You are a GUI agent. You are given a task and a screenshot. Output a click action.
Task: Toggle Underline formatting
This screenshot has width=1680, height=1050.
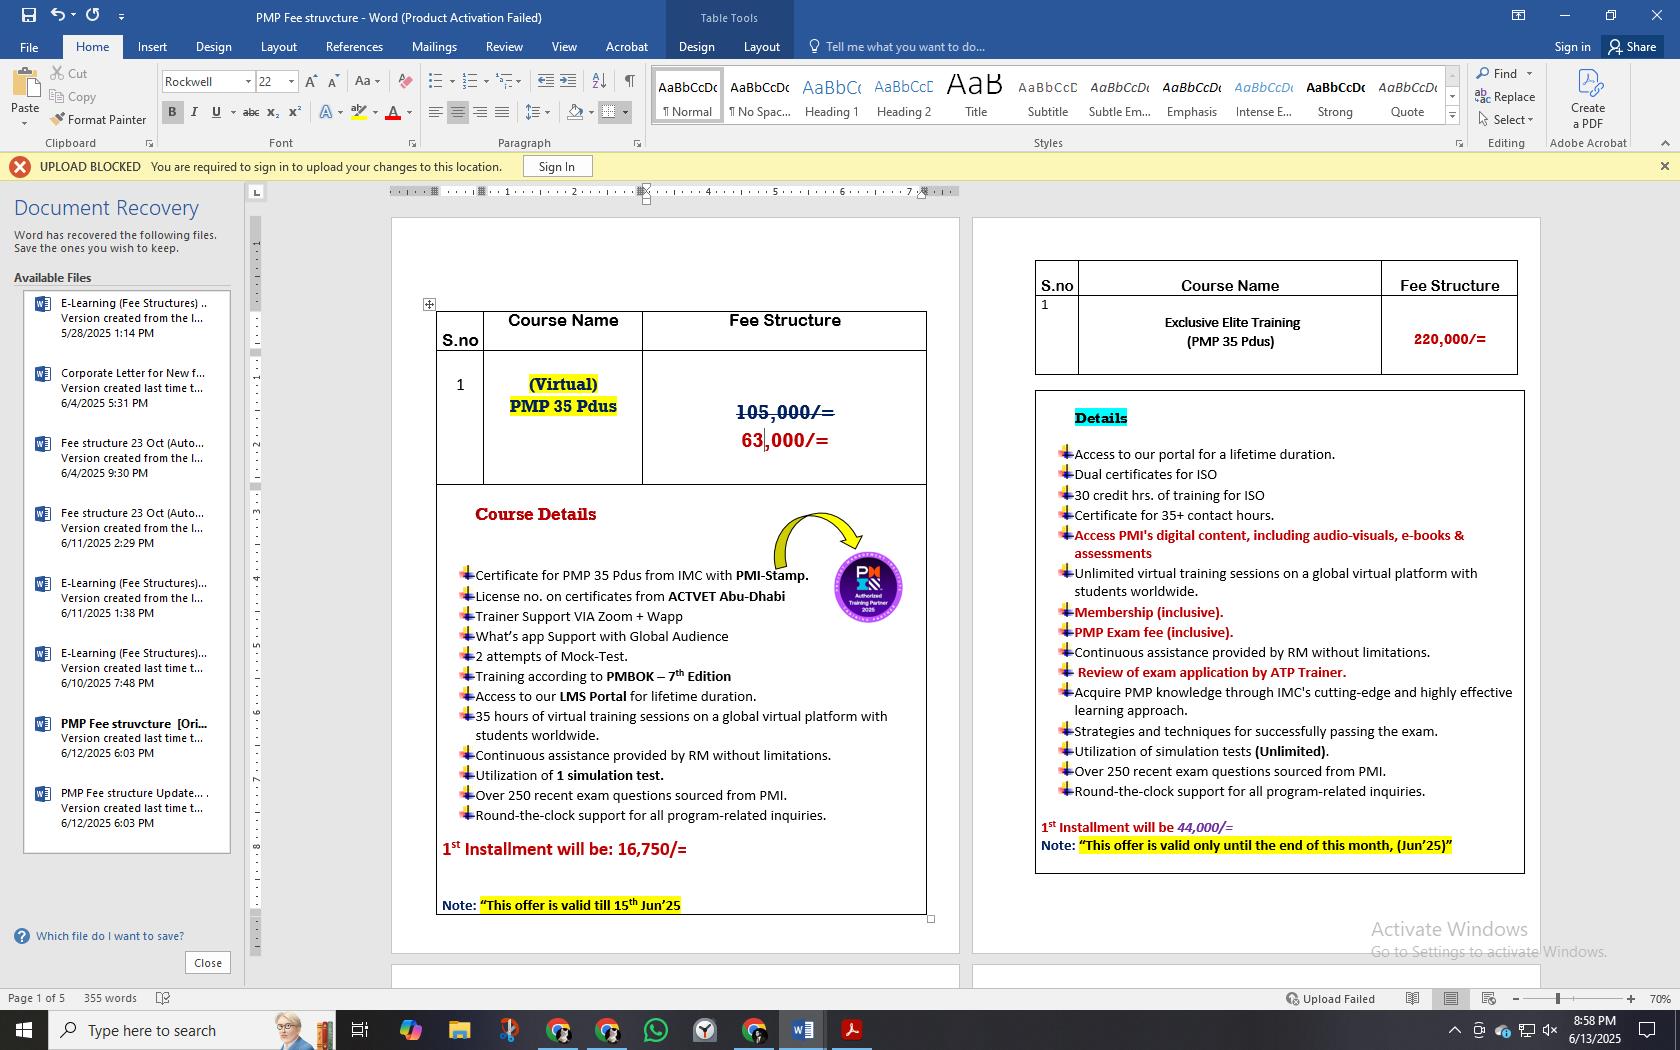[x=216, y=112]
